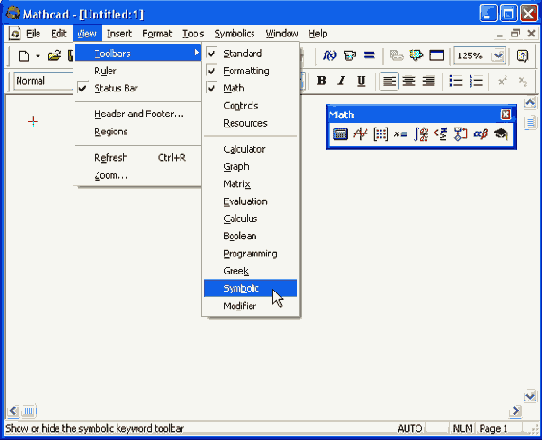Open a file with the folder icon
This screenshot has width=542, height=440.
(x=54, y=56)
